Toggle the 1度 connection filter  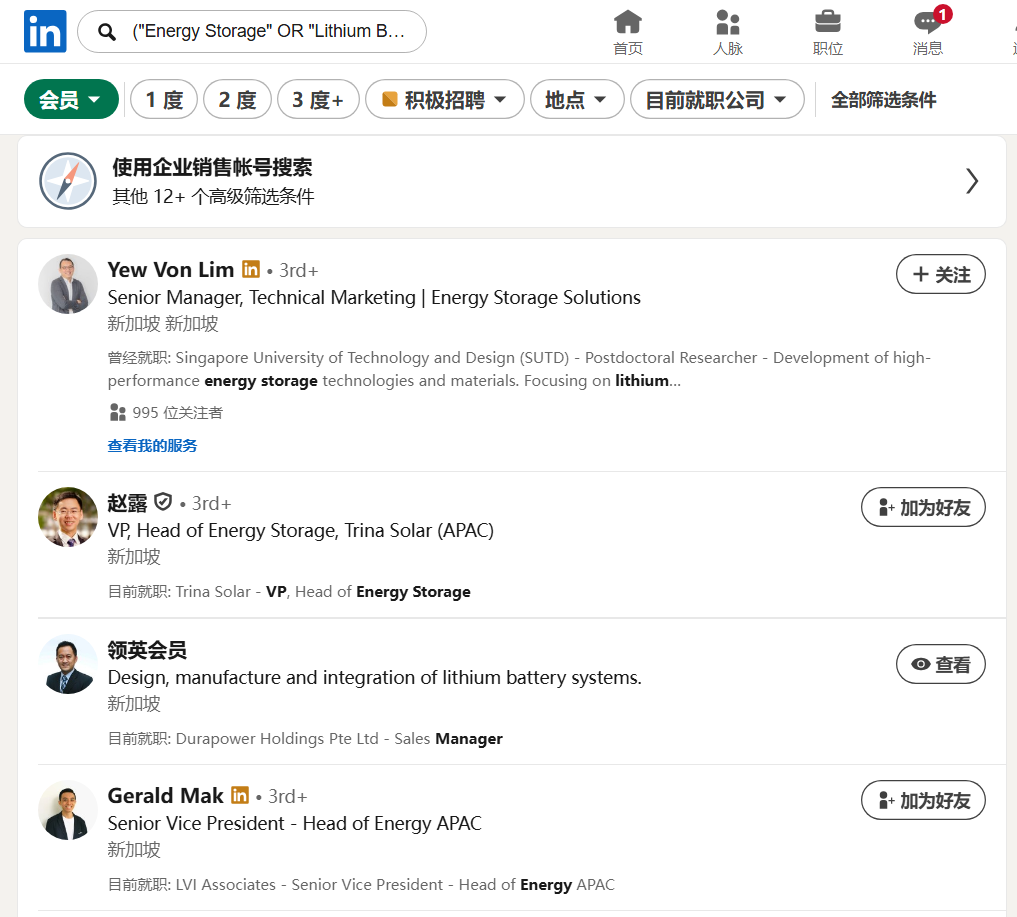click(163, 99)
